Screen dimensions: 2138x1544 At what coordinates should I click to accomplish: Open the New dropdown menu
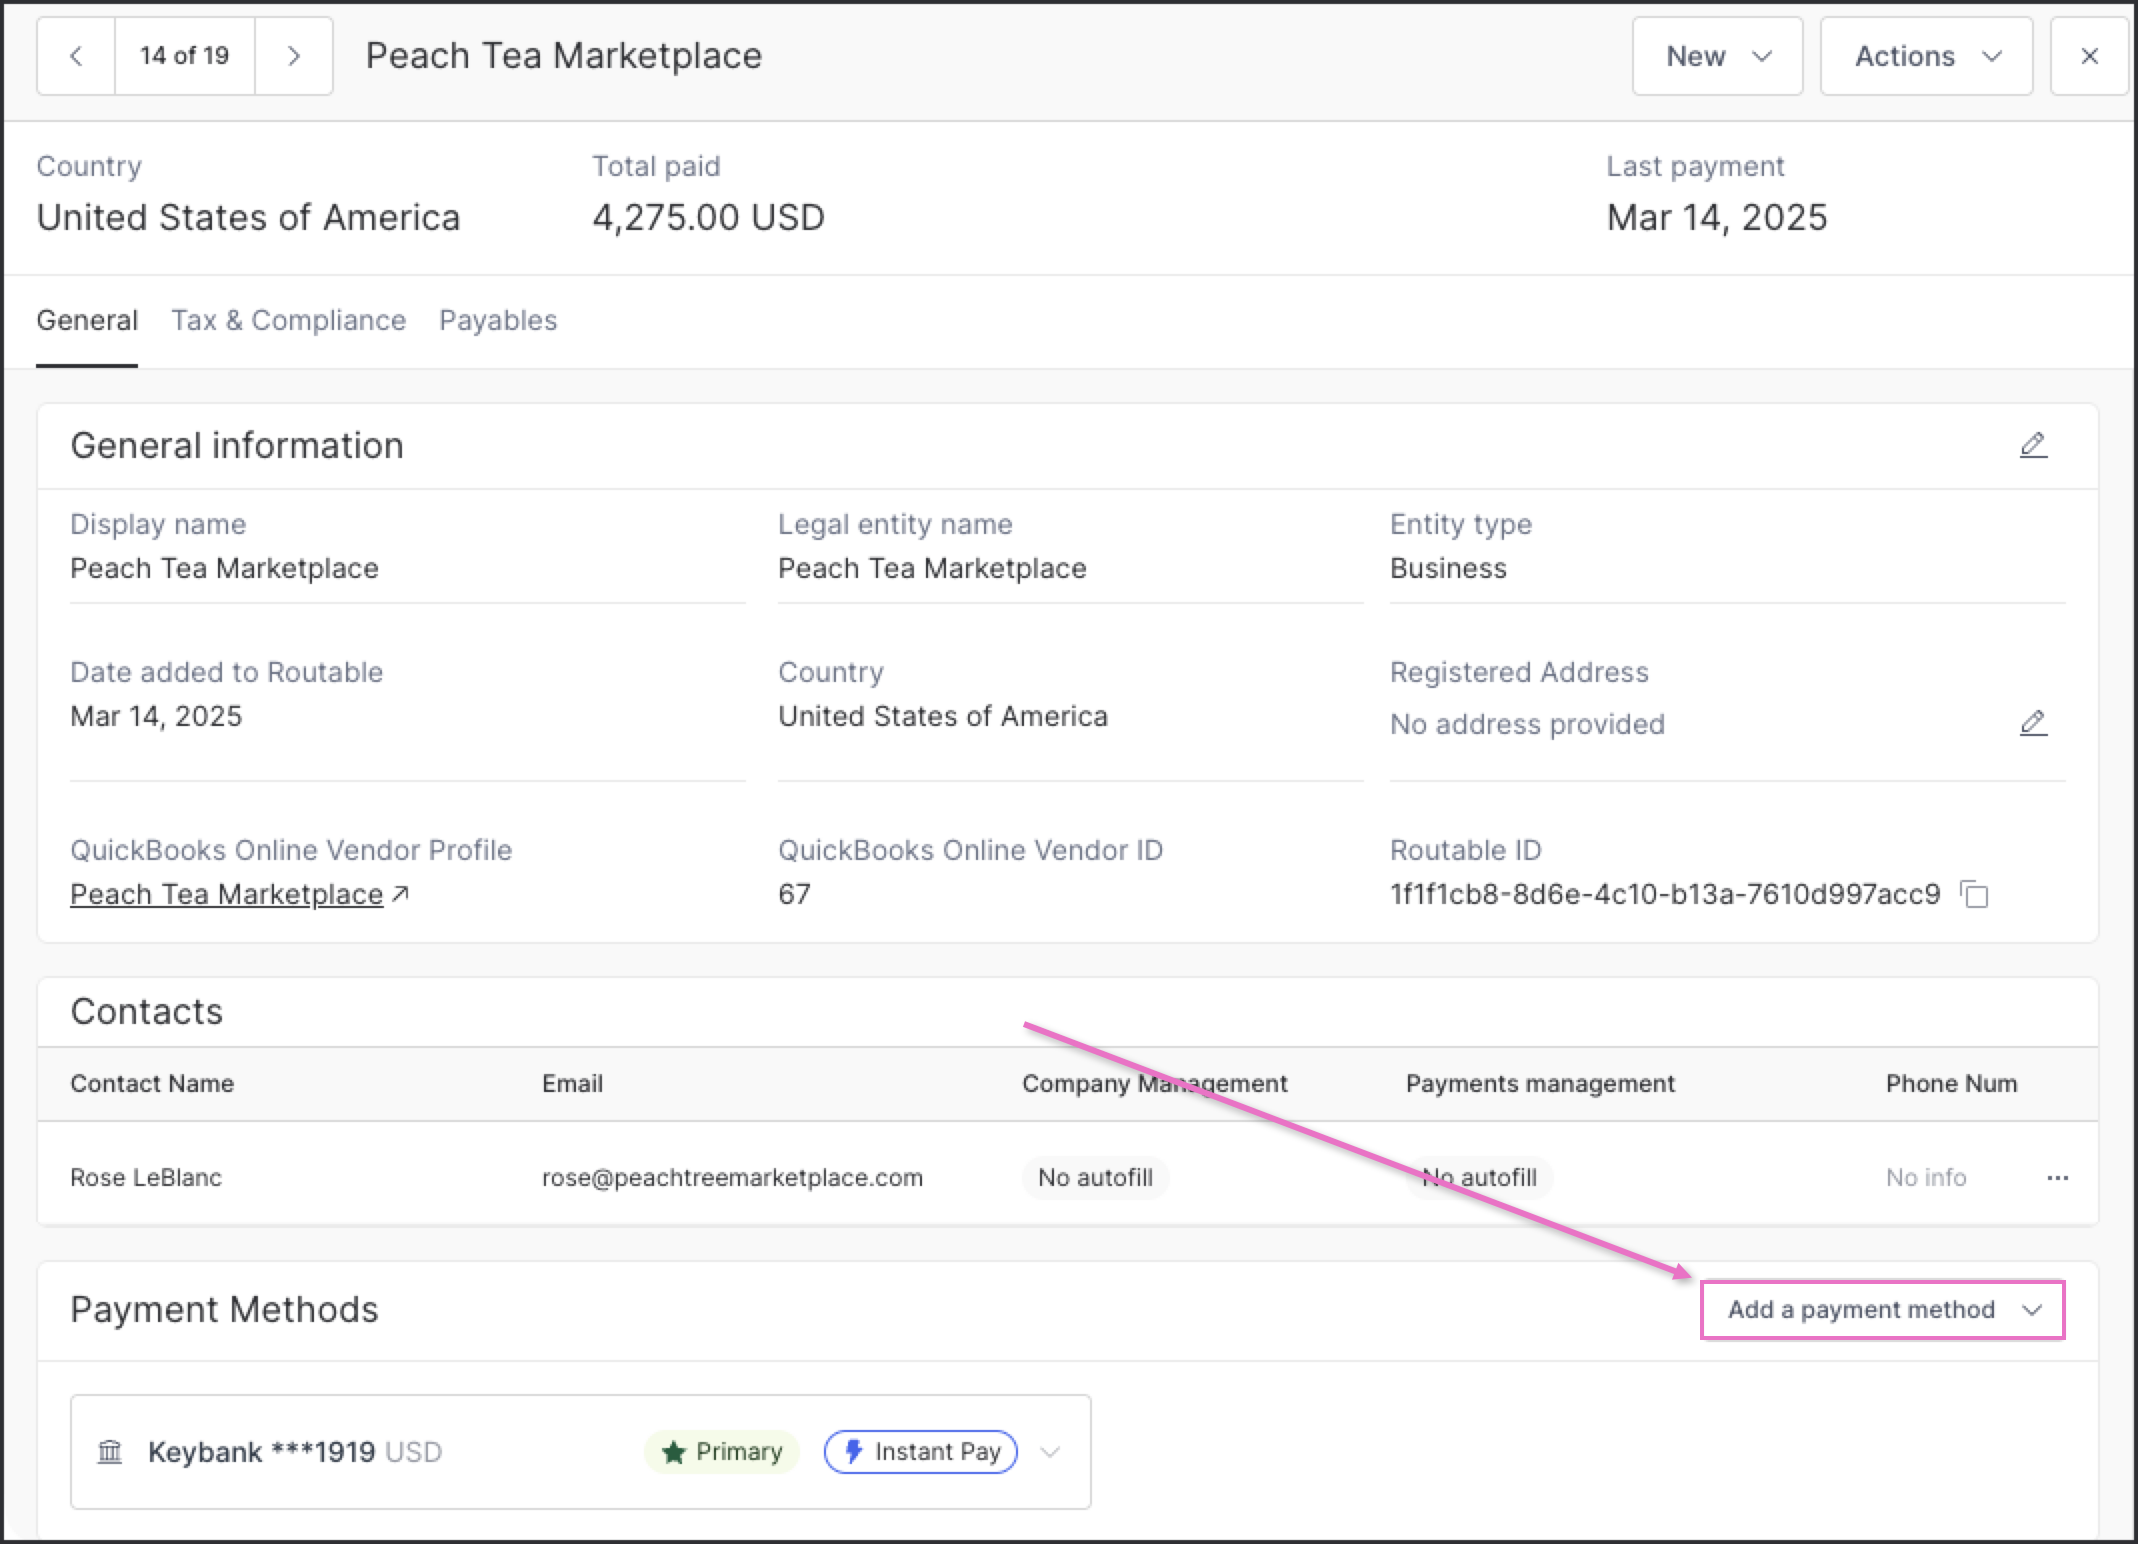1717,56
